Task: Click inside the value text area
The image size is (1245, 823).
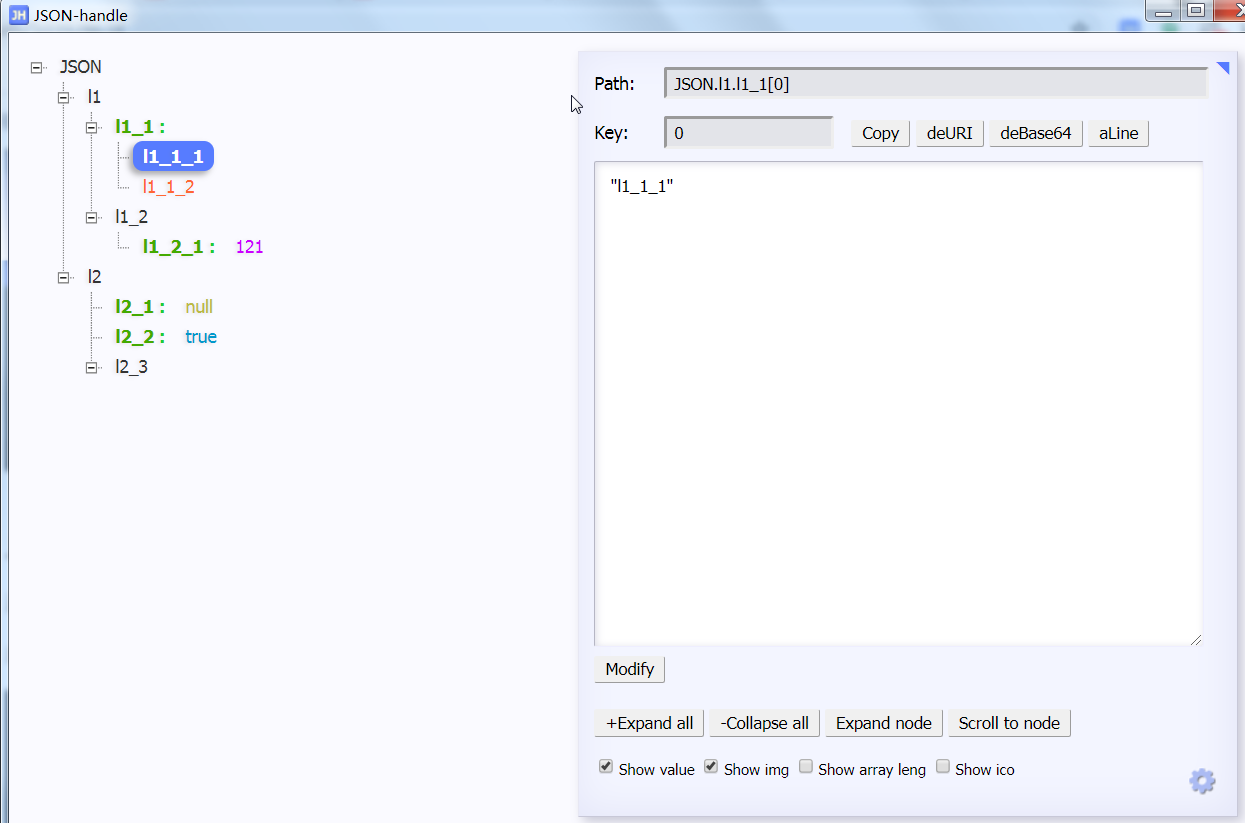Action: (x=898, y=403)
